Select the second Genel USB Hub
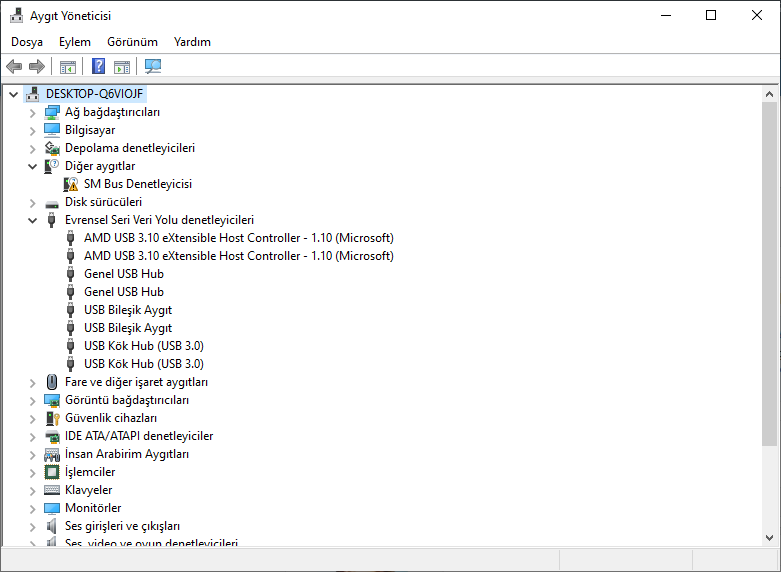Screen dimensions: 781x572 [x=124, y=291]
